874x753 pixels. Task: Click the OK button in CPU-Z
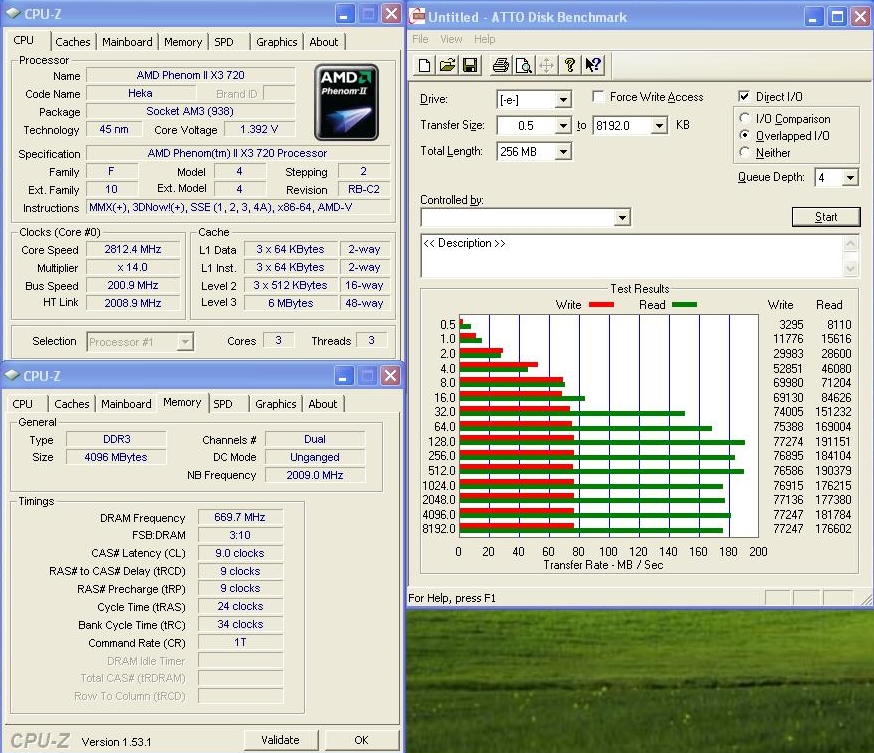pyautogui.click(x=361, y=740)
